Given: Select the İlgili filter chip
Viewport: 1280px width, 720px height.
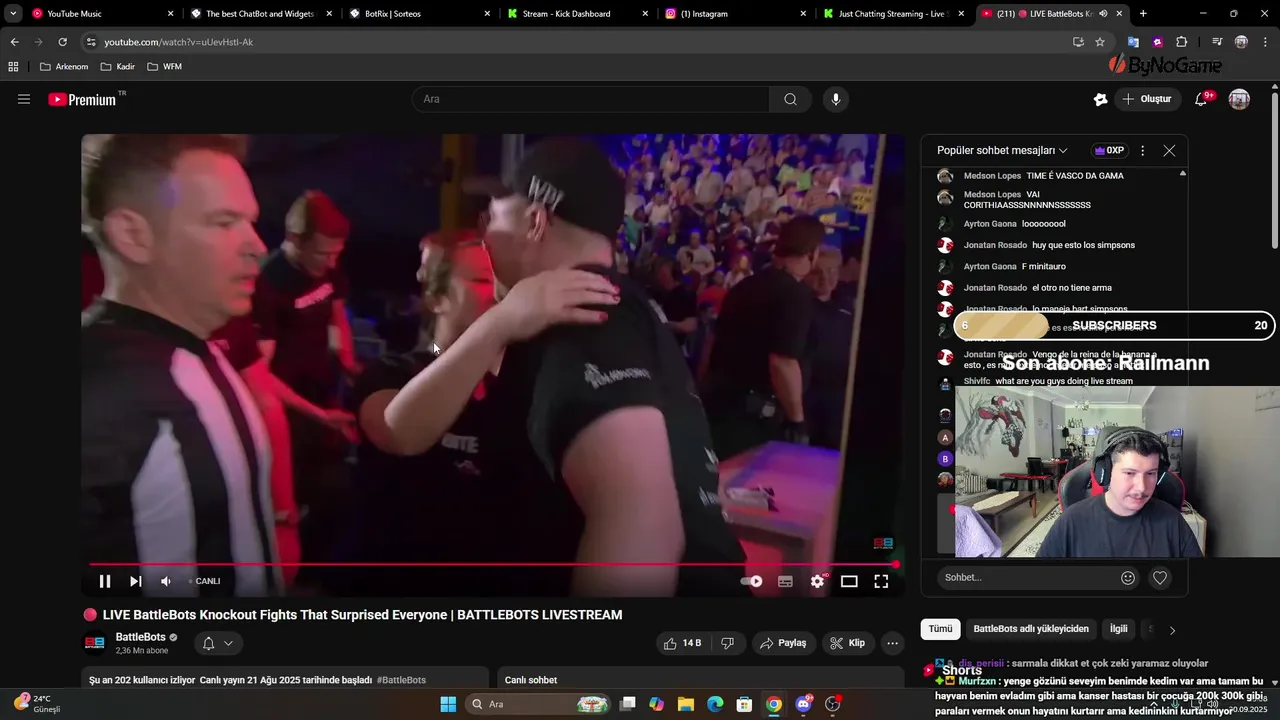Looking at the screenshot, I should point(1118,629).
